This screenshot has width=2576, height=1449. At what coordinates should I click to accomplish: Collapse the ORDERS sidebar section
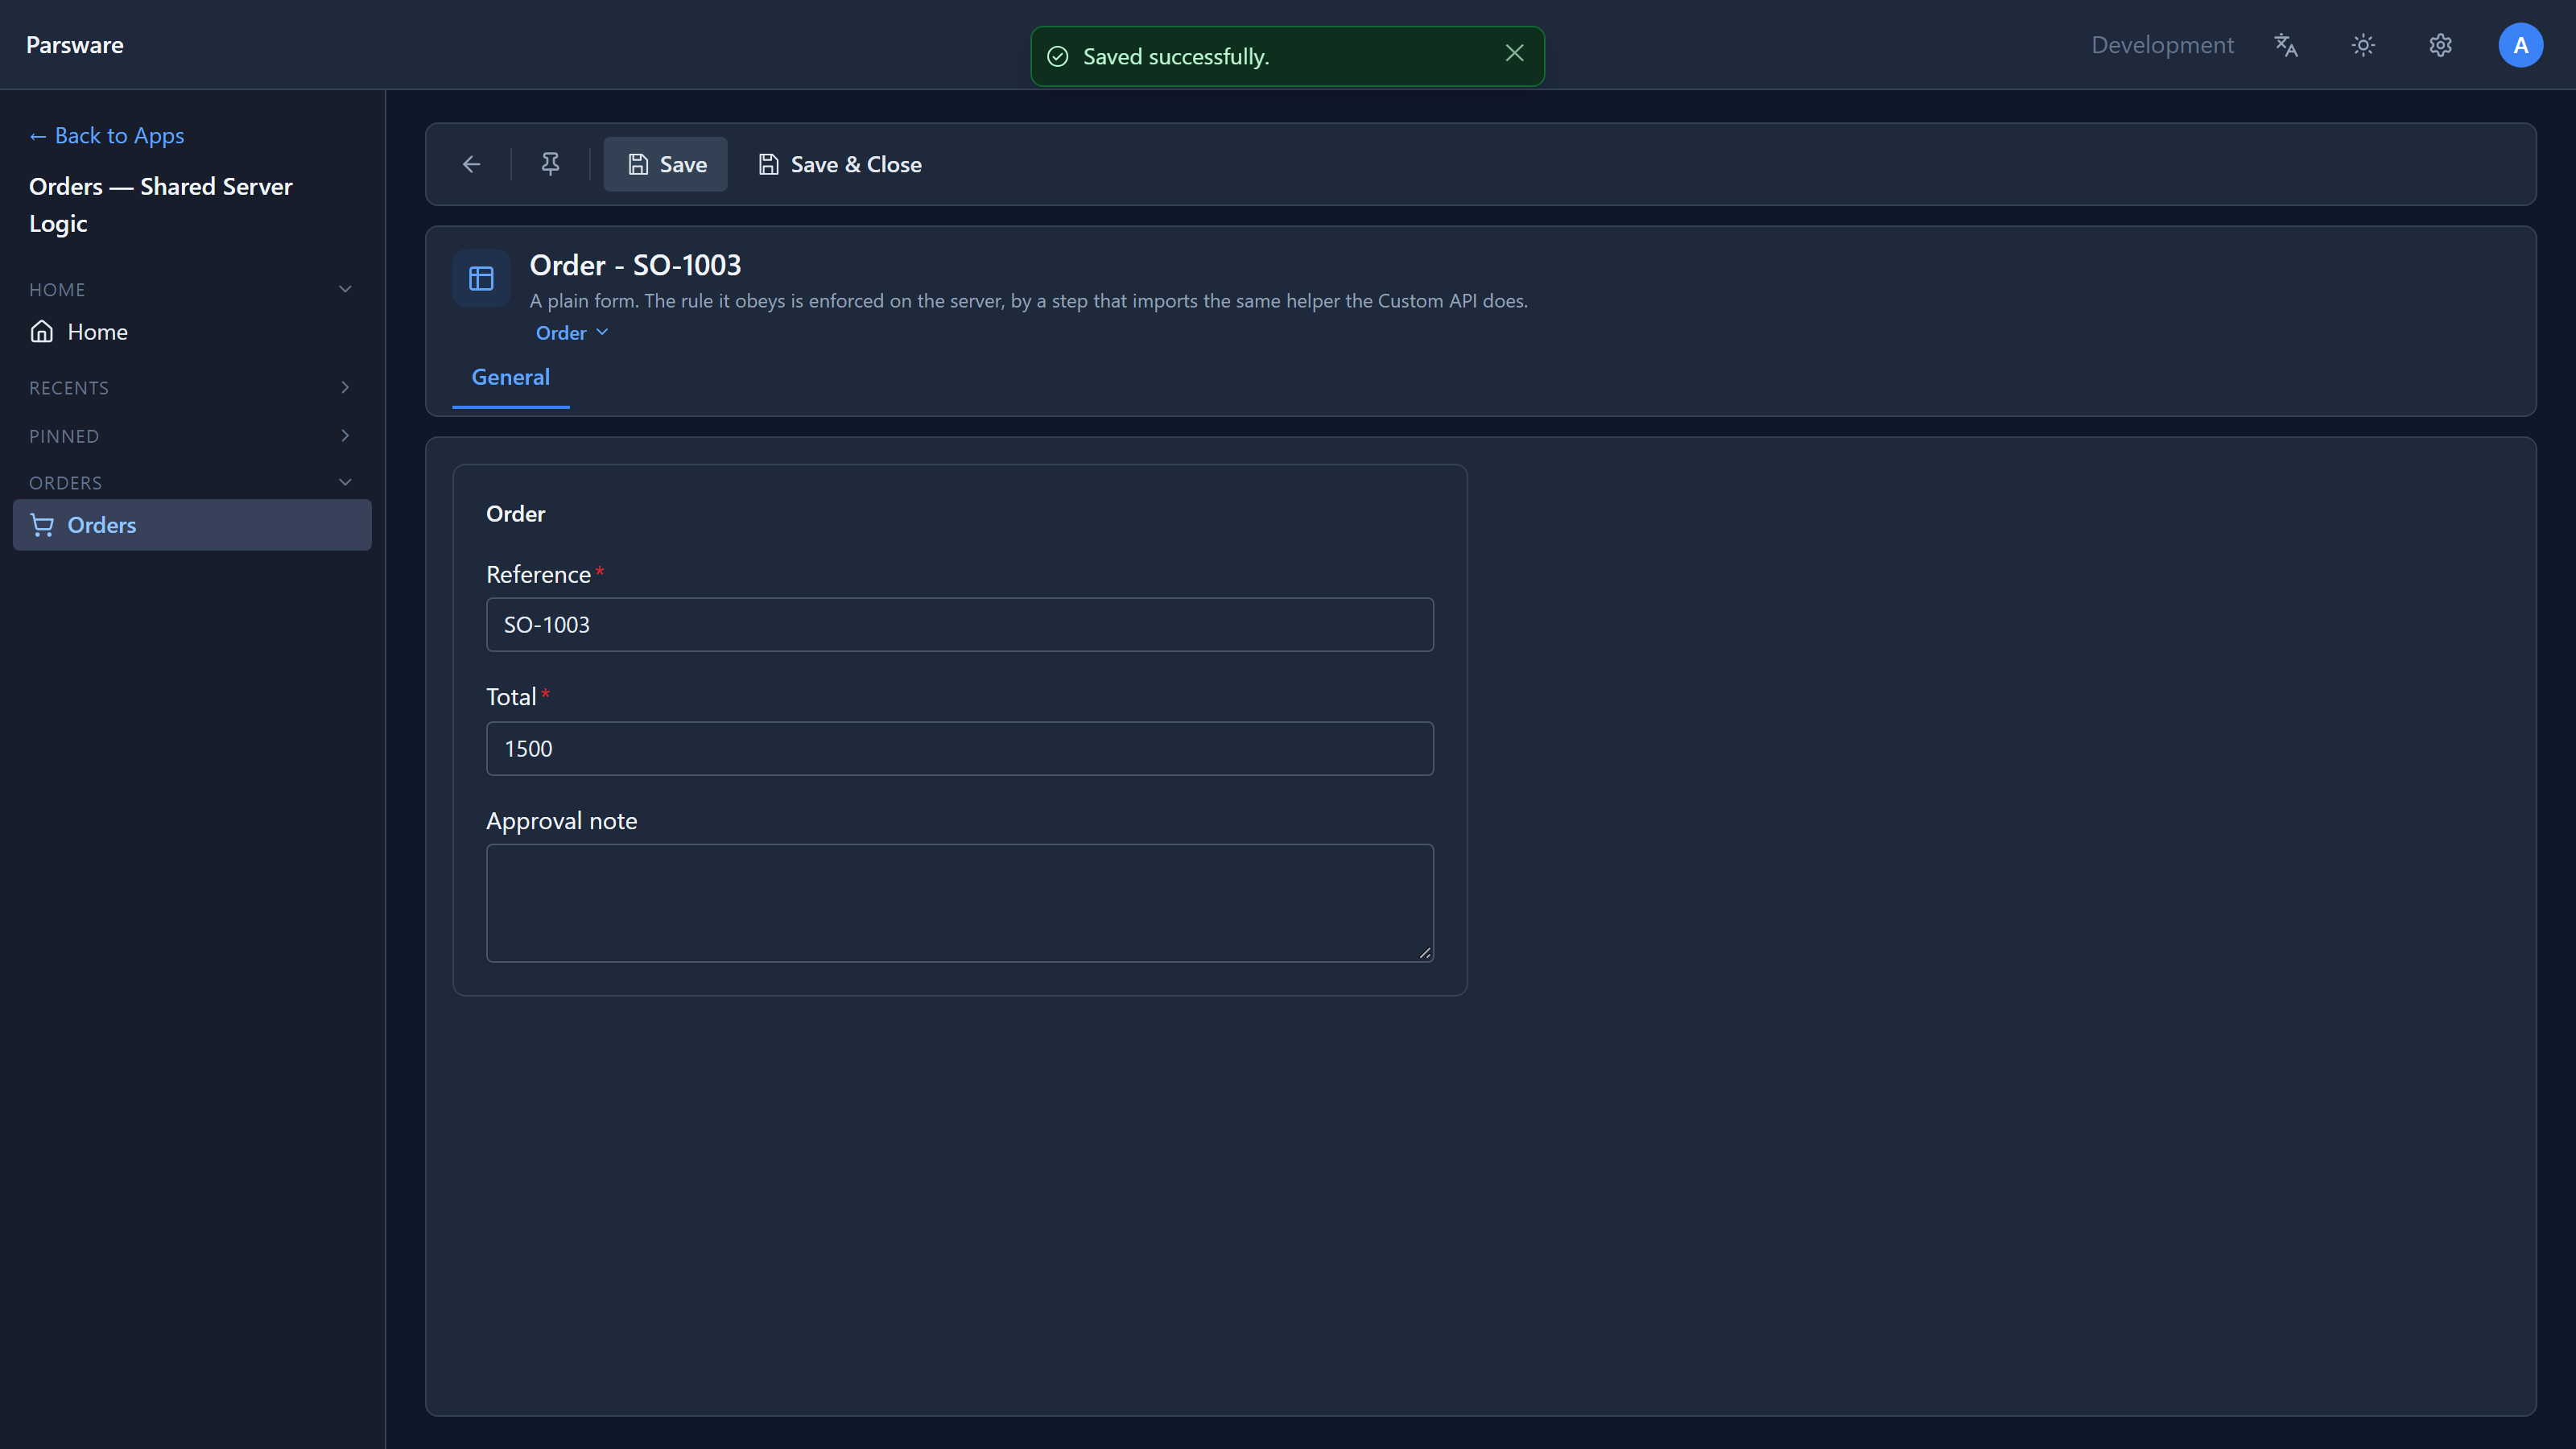click(x=192, y=483)
